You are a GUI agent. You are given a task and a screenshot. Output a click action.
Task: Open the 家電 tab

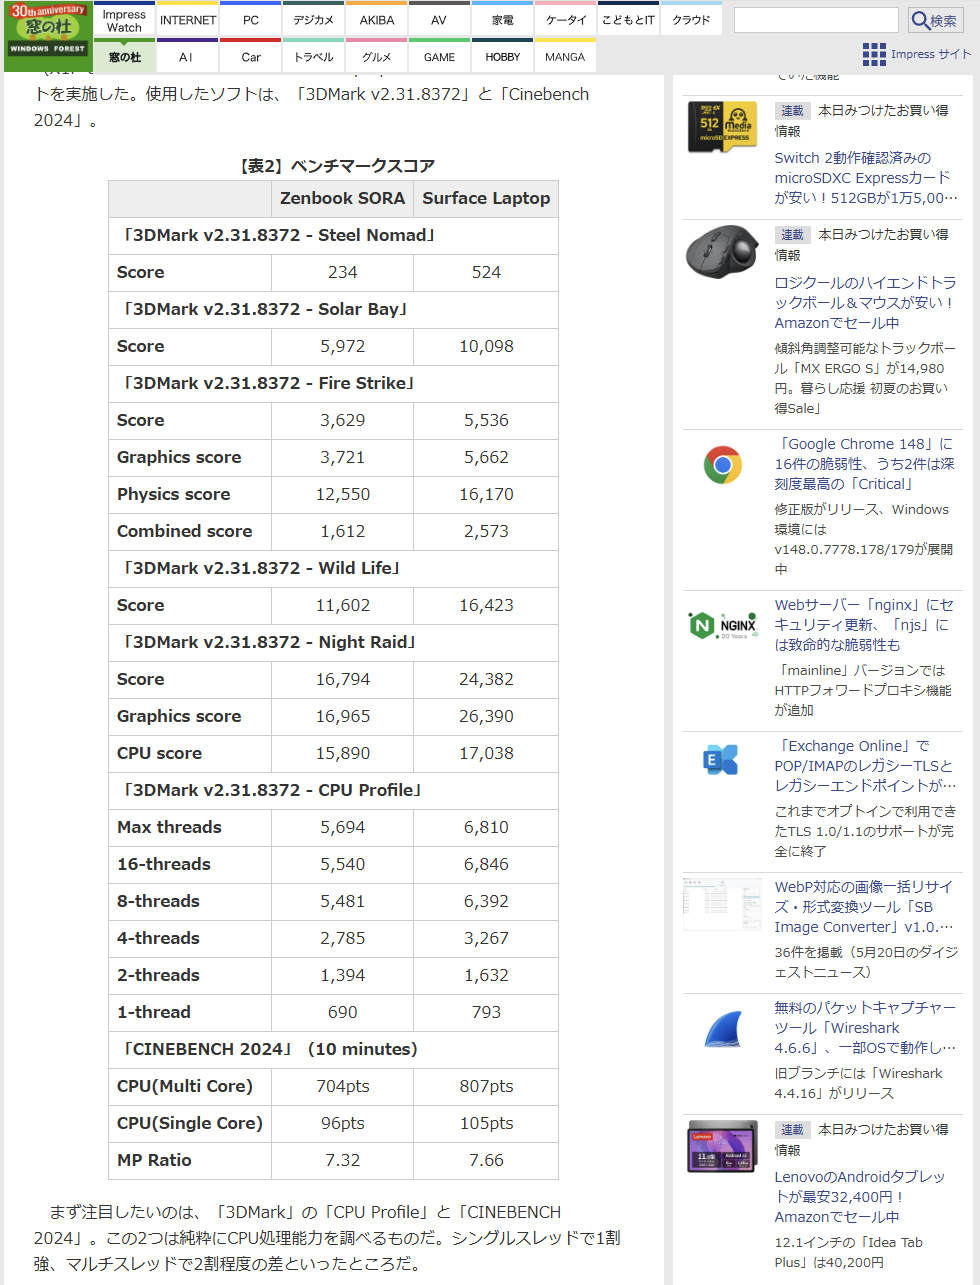[x=503, y=20]
